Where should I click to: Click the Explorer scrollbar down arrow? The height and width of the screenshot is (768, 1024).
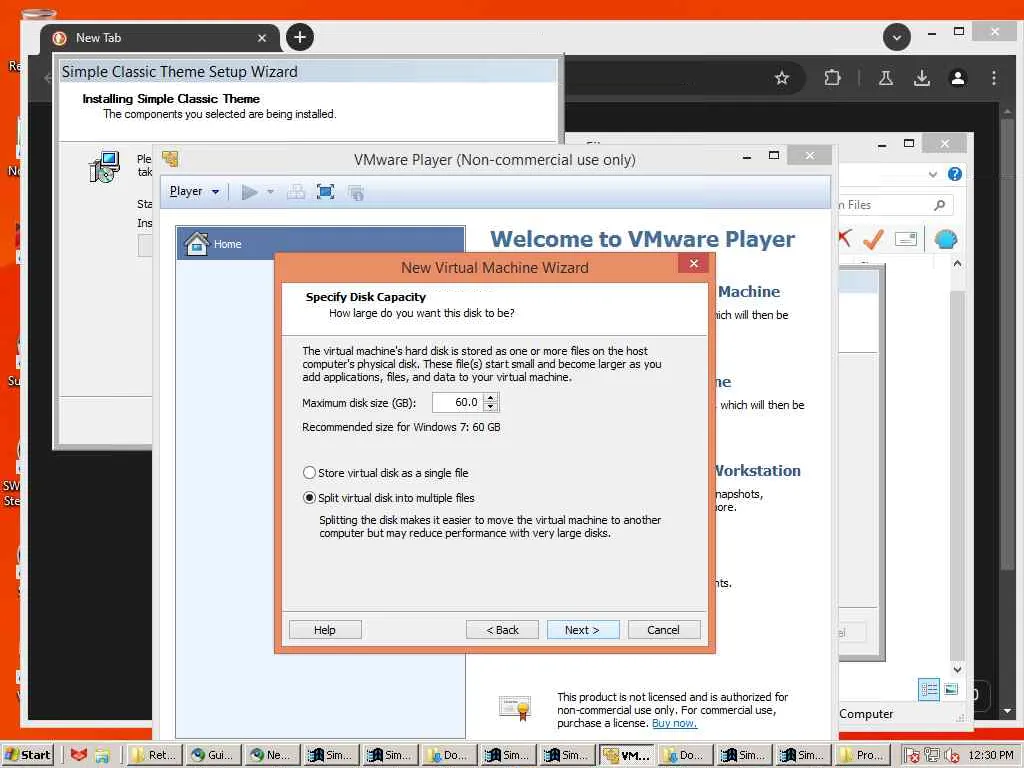(957, 669)
